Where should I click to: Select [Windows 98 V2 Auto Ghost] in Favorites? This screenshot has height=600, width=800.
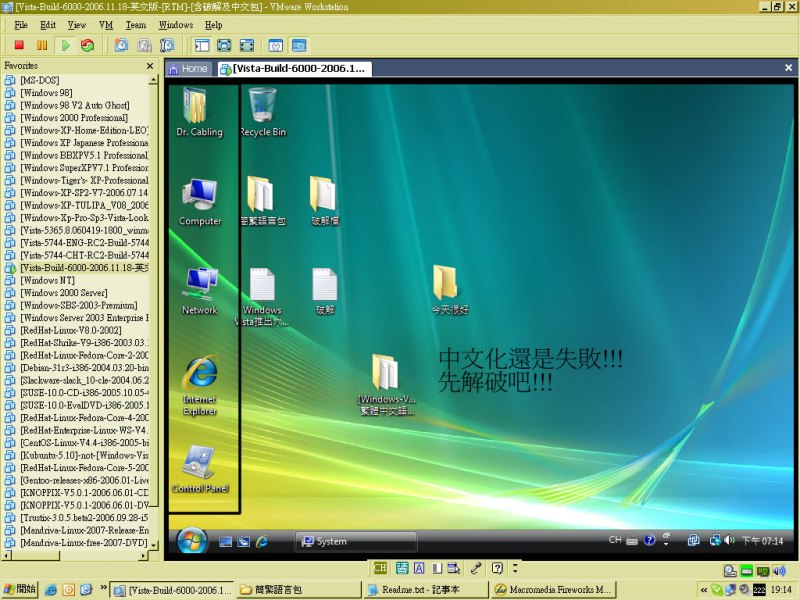pyautogui.click(x=74, y=106)
